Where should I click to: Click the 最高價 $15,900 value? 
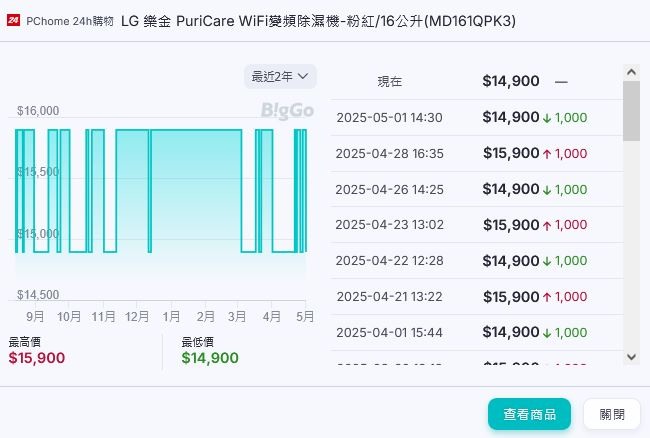point(37,358)
